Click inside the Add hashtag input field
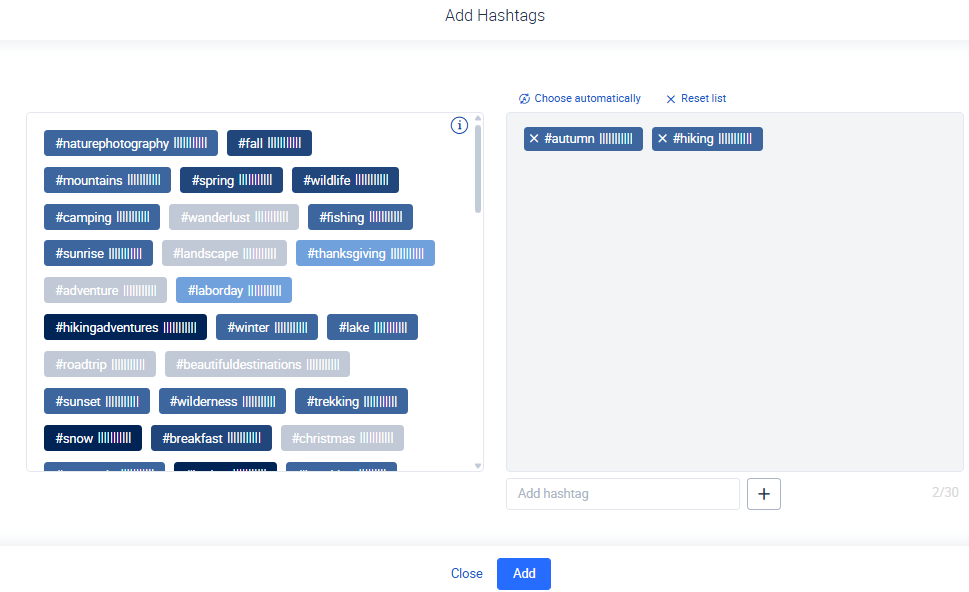The width and height of the screenshot is (969, 592). [x=620, y=493]
